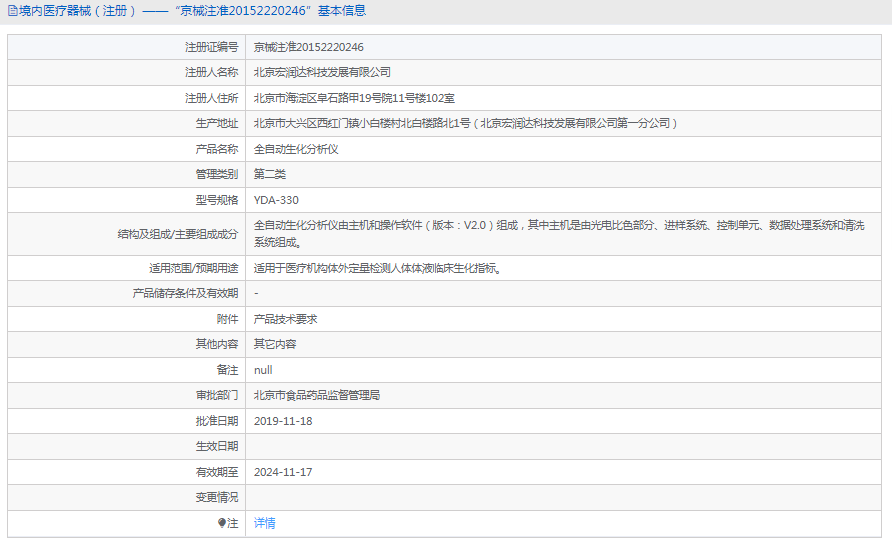Click the value 北京宏润达科技发展有限公司
Viewport: 892px width, 544px height.
pos(322,72)
